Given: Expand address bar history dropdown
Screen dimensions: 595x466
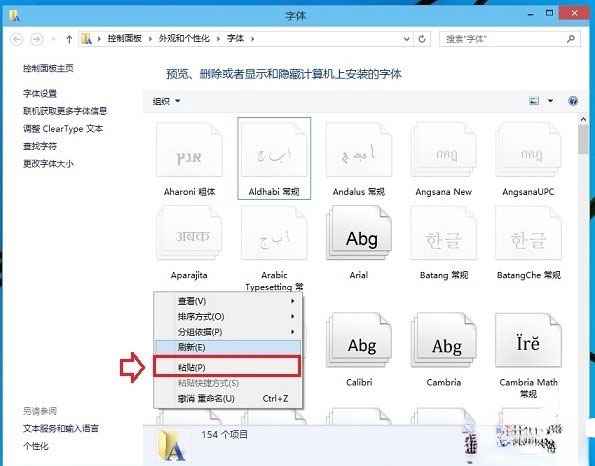Looking at the screenshot, I should (406, 39).
